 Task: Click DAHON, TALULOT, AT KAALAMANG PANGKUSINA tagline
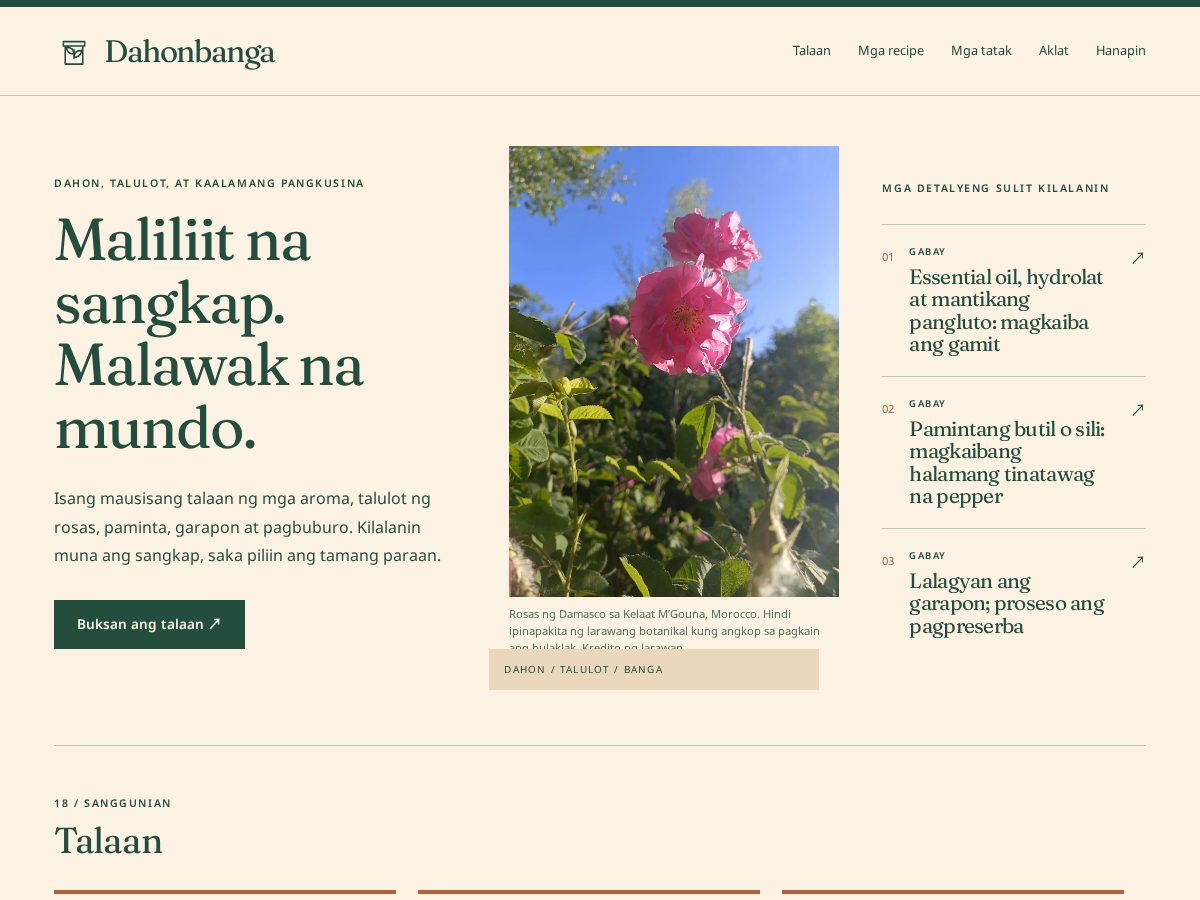click(x=209, y=183)
